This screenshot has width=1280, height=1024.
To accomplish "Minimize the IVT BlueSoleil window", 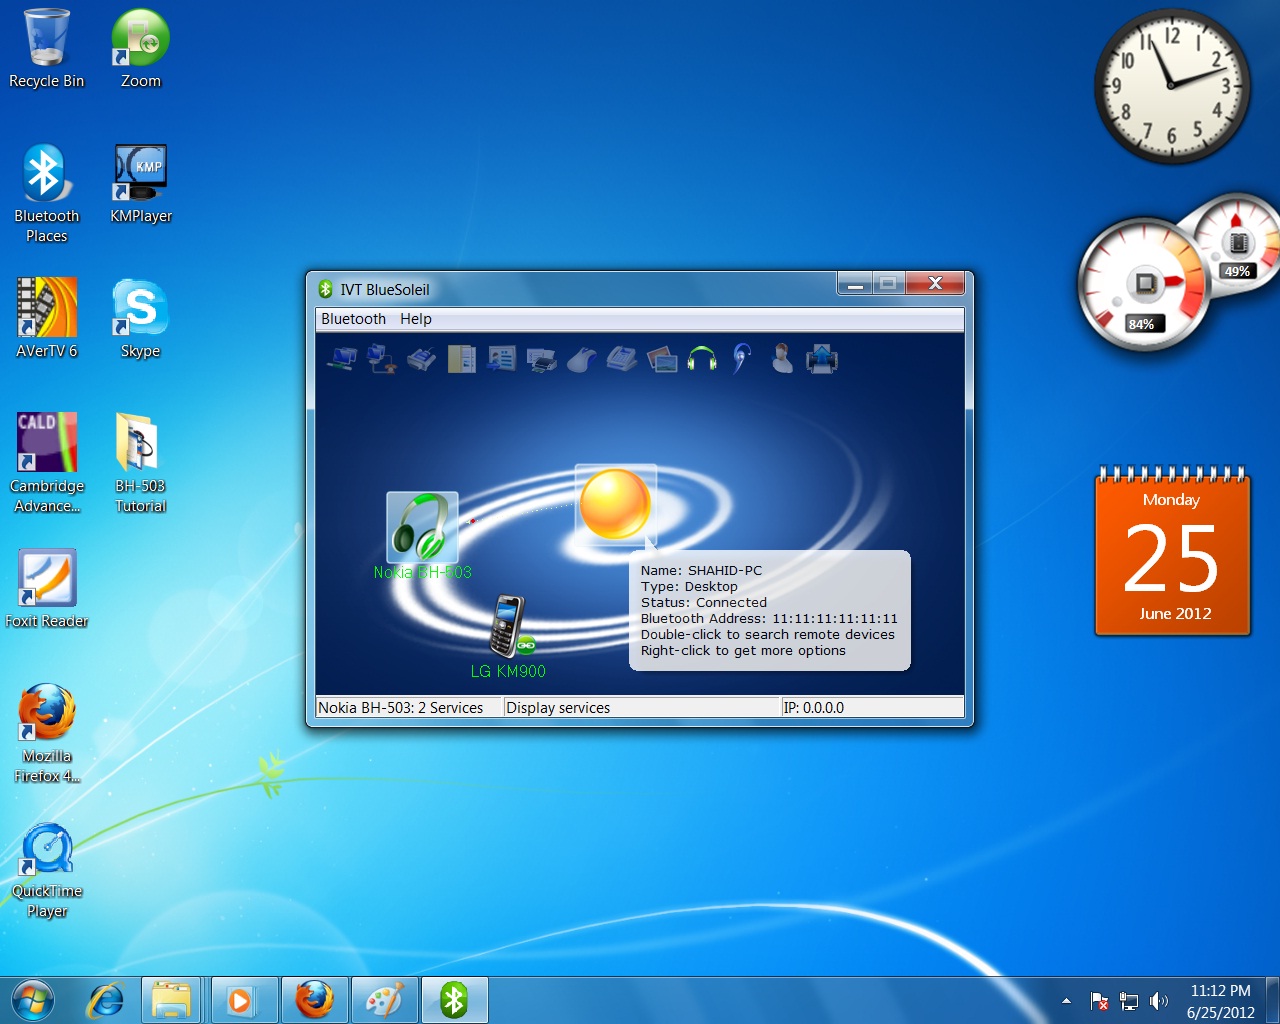I will [x=855, y=284].
